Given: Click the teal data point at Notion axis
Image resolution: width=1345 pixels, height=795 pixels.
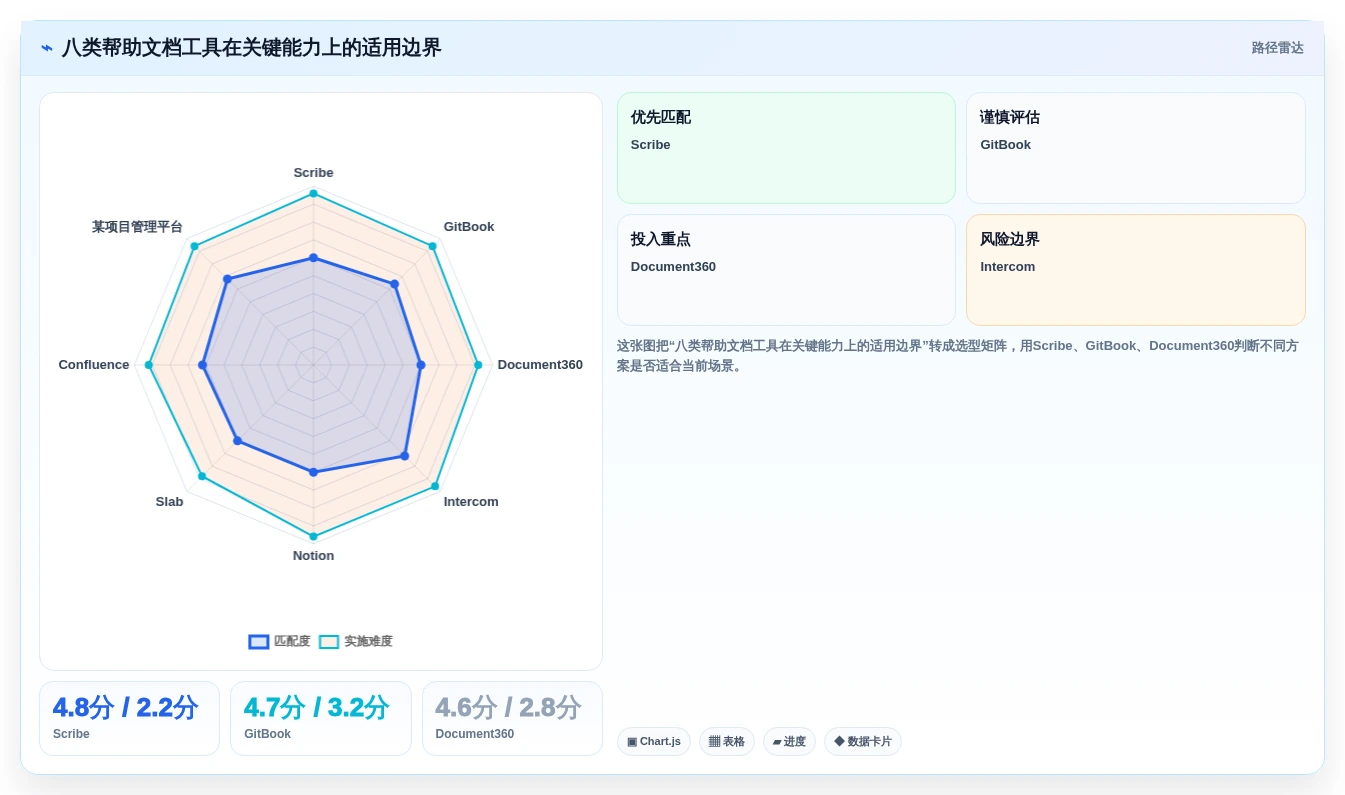Looking at the screenshot, I should tap(313, 537).
